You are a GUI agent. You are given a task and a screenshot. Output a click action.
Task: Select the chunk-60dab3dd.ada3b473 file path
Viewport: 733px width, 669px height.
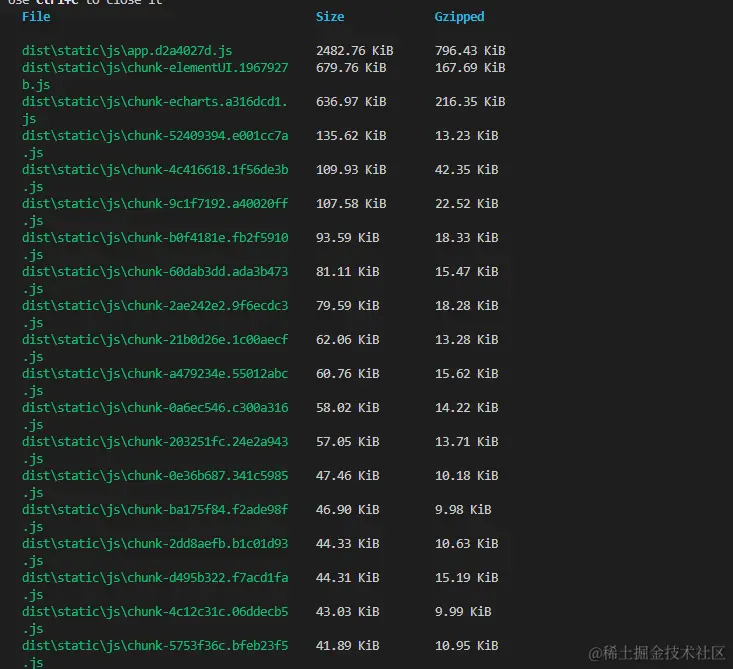155,272
